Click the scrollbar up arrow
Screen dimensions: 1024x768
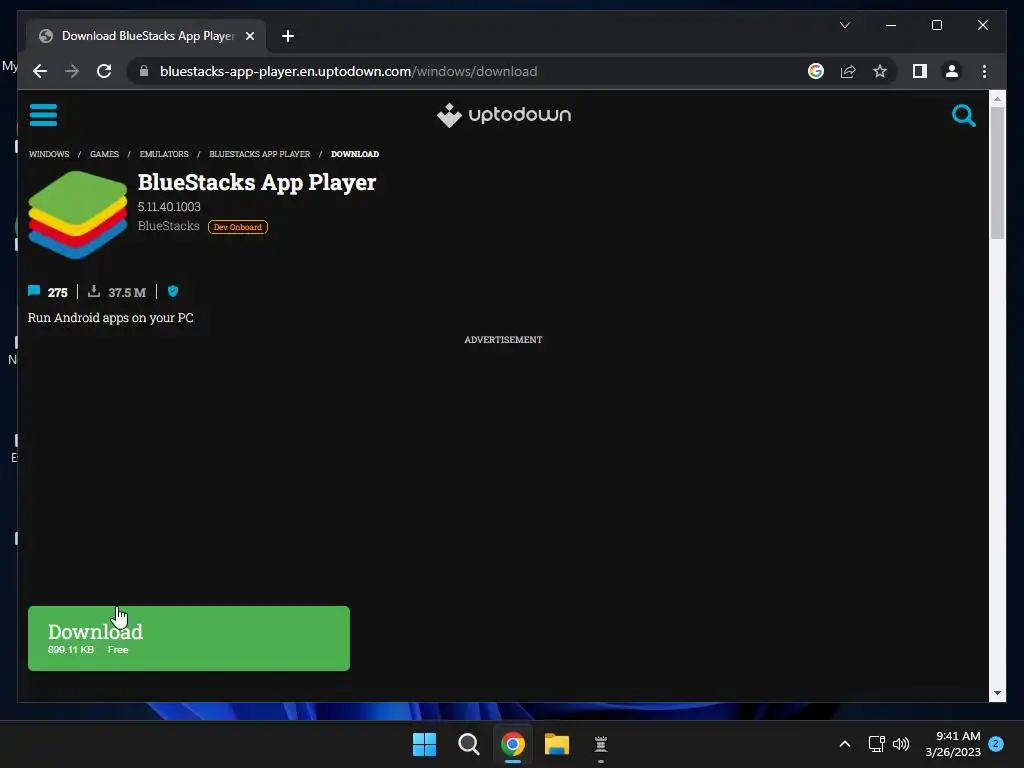(x=997, y=100)
